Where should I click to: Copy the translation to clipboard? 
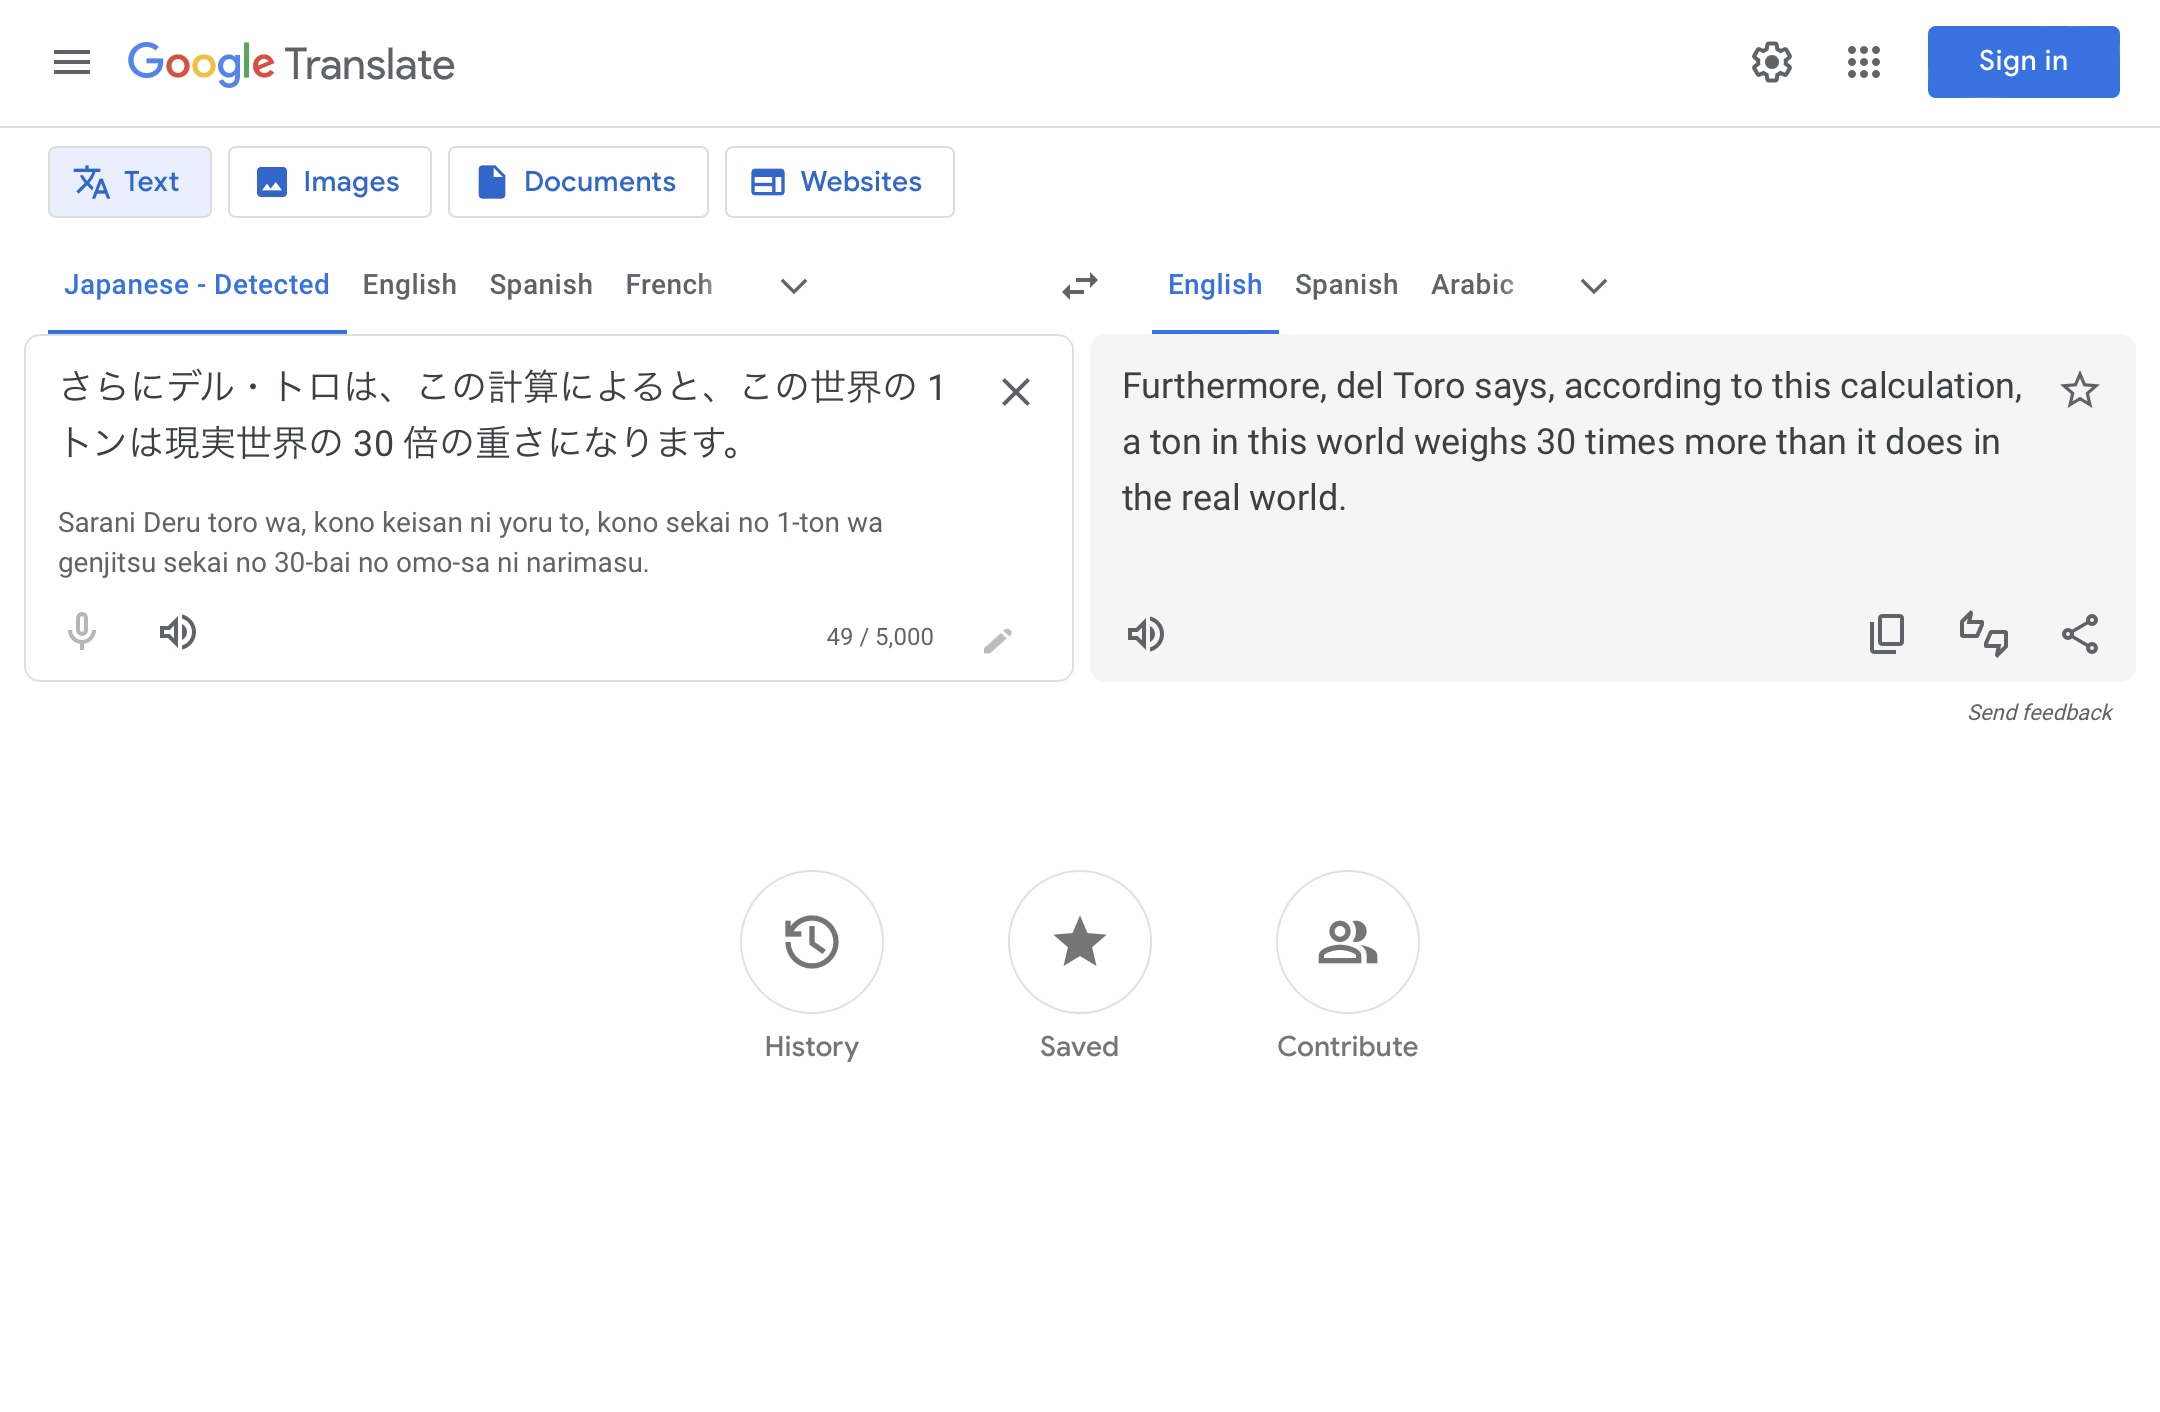(x=1887, y=634)
